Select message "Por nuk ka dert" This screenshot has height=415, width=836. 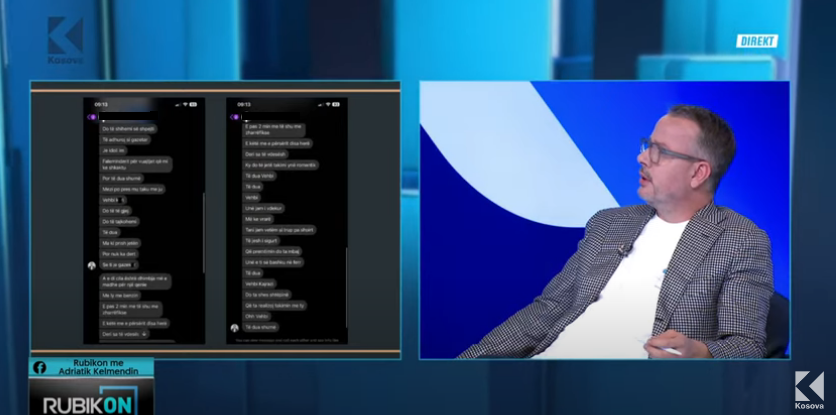pos(119,254)
